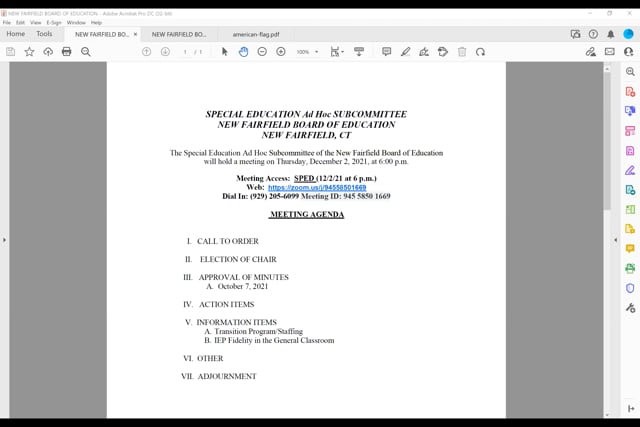Zoom in with the plus button
This screenshot has width=640, height=427.
coord(281,52)
